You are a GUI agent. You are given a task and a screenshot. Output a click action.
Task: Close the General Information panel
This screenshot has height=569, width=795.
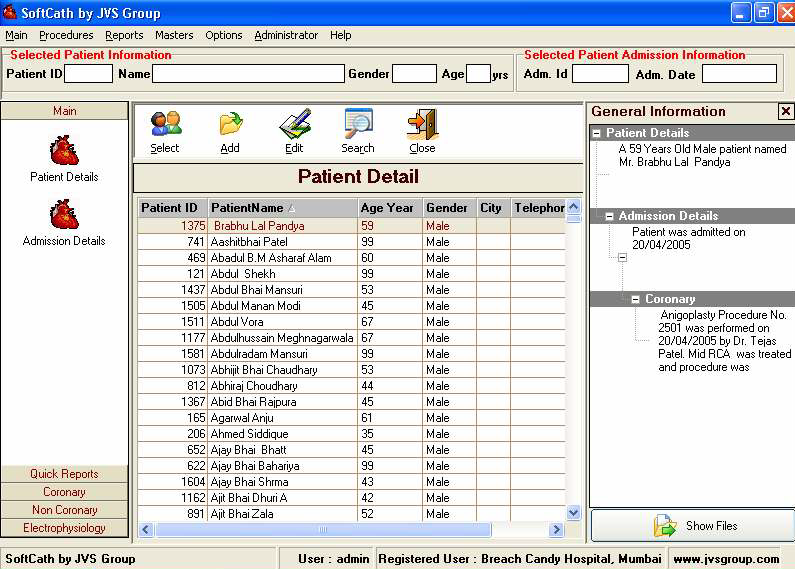pyautogui.click(x=785, y=111)
